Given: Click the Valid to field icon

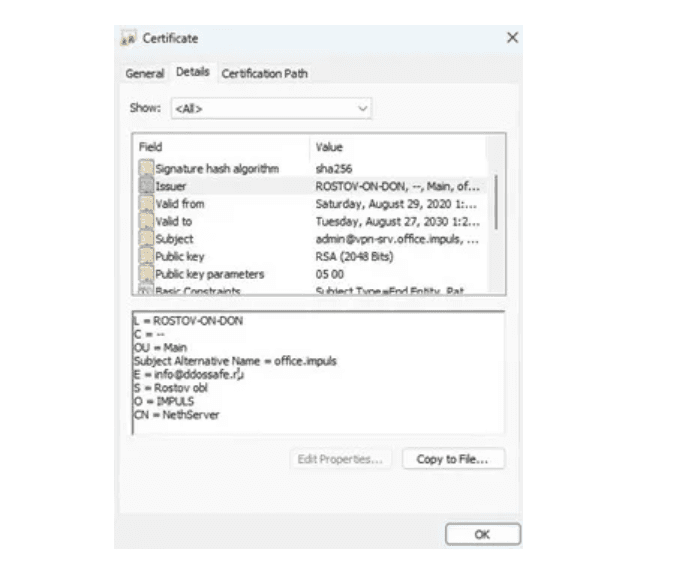Looking at the screenshot, I should (146, 221).
